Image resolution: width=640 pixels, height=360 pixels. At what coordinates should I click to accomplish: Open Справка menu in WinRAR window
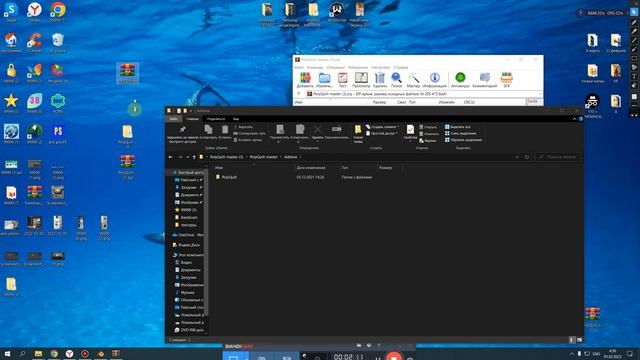401,67
